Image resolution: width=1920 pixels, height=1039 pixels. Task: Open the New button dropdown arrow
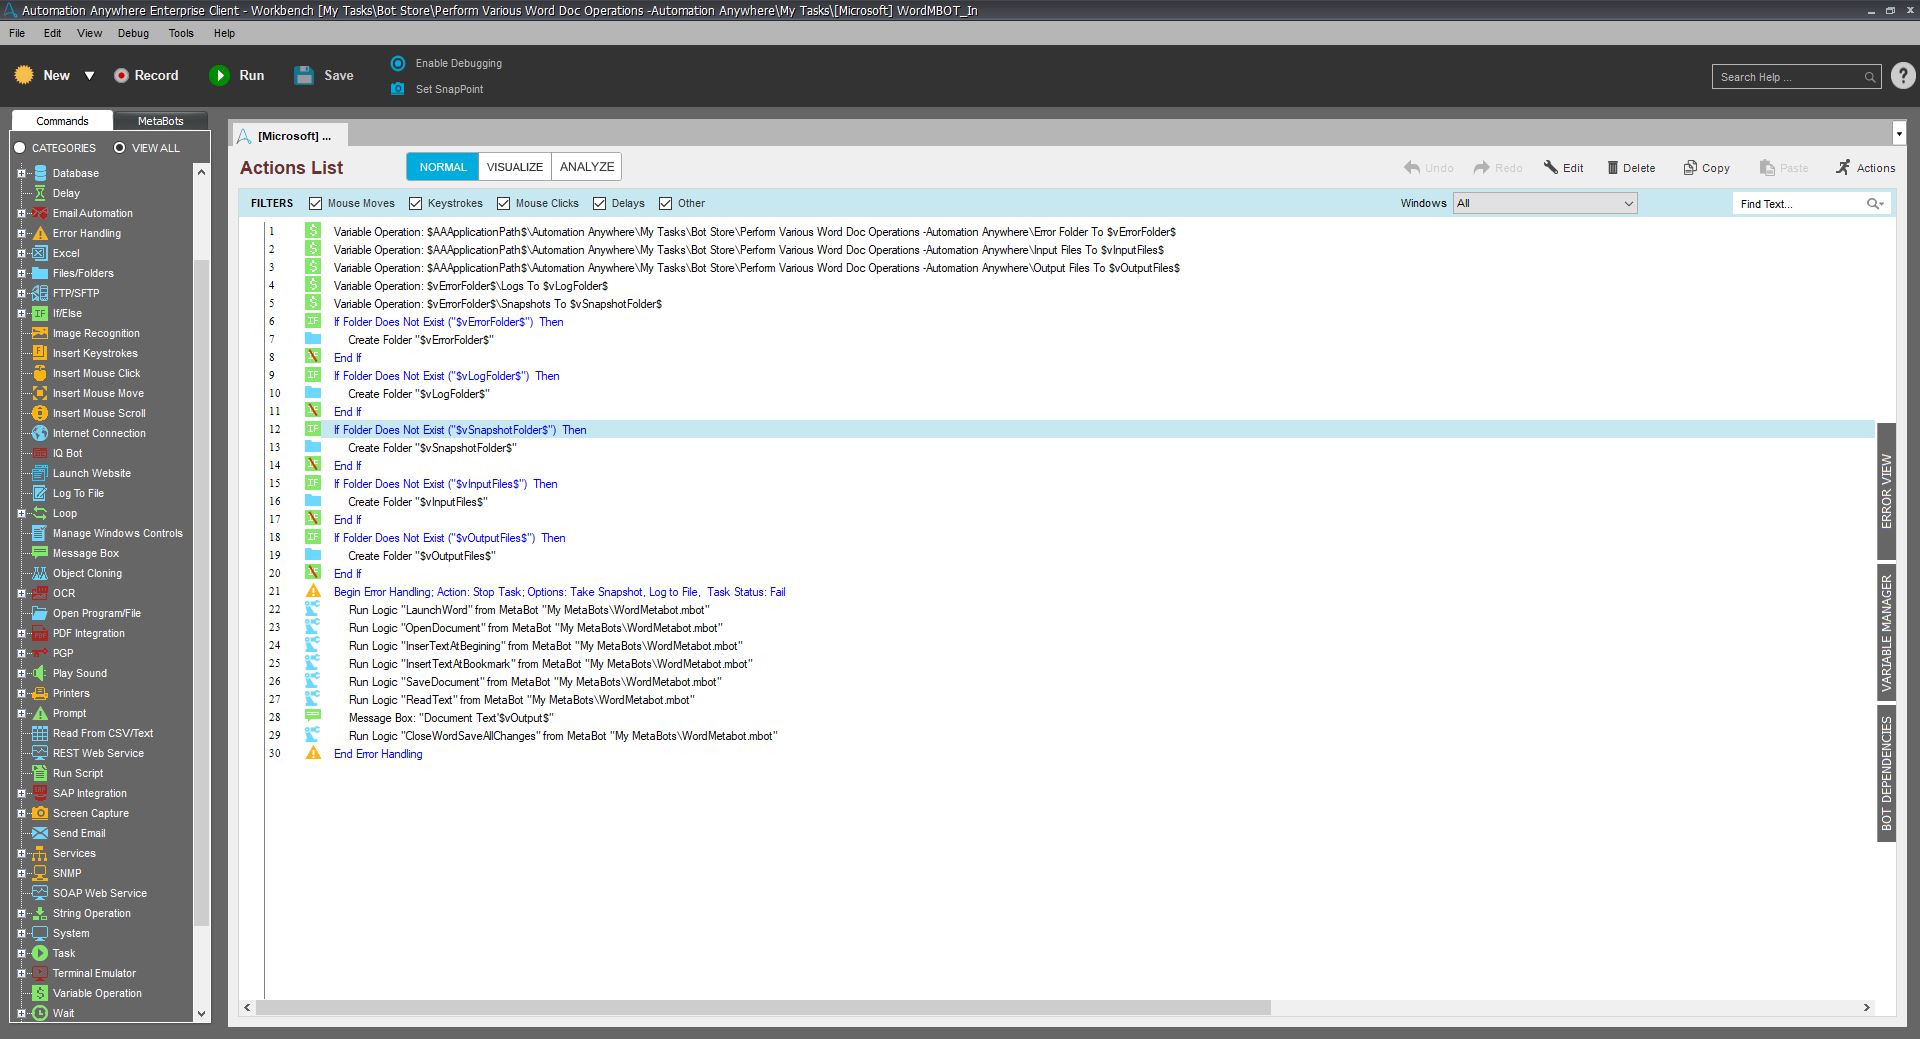[89, 76]
